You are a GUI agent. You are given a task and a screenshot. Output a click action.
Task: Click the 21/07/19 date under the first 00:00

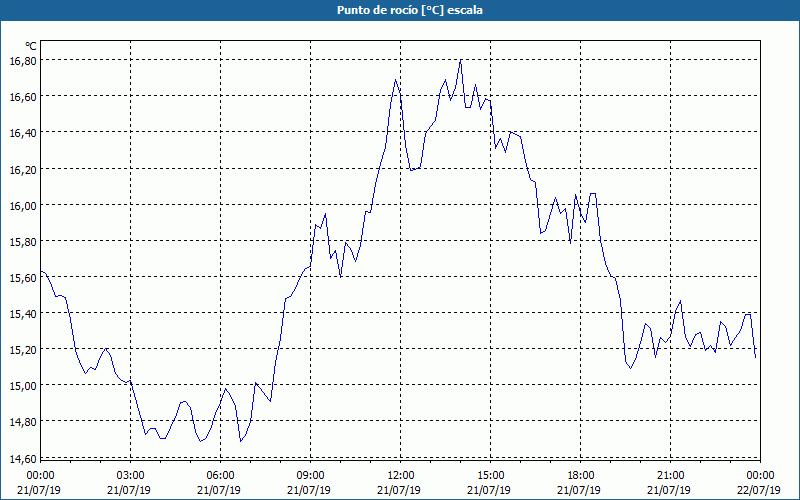tap(39, 490)
